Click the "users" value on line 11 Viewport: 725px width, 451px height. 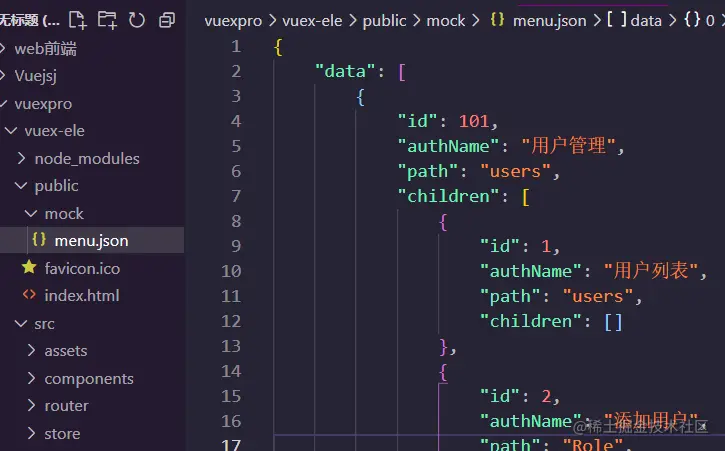click(x=597, y=296)
